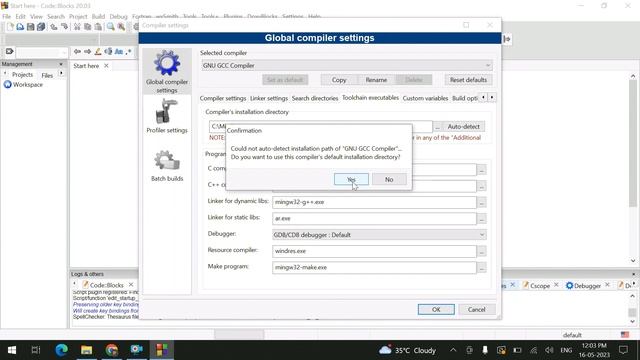The width and height of the screenshot is (640, 360).
Task: Open File menu in Code::Blocks
Action: (x=7, y=17)
